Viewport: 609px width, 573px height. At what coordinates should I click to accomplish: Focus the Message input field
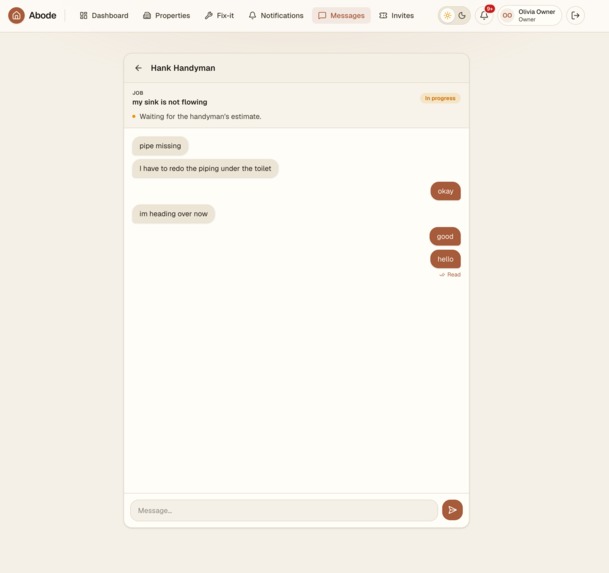click(284, 510)
